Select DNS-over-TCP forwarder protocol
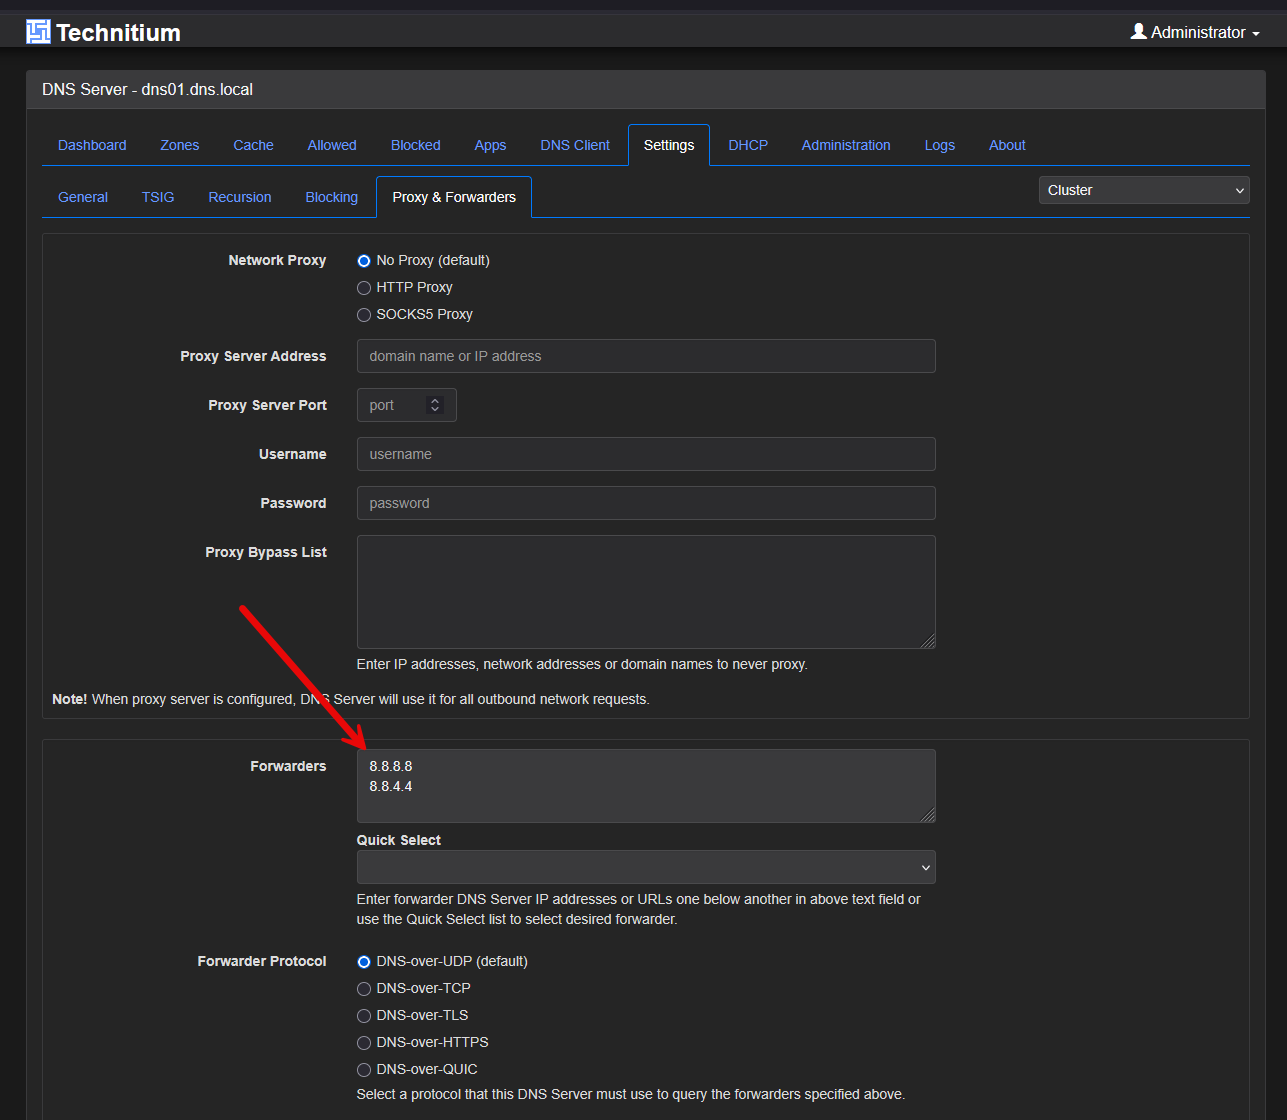 pyautogui.click(x=364, y=989)
